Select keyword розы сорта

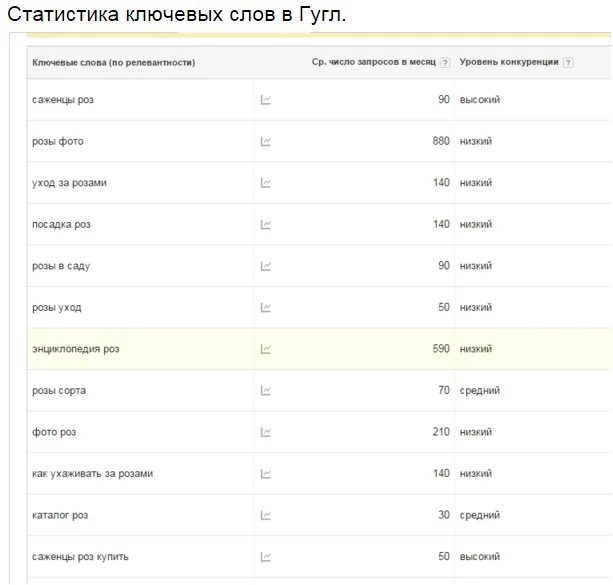[x=59, y=391]
